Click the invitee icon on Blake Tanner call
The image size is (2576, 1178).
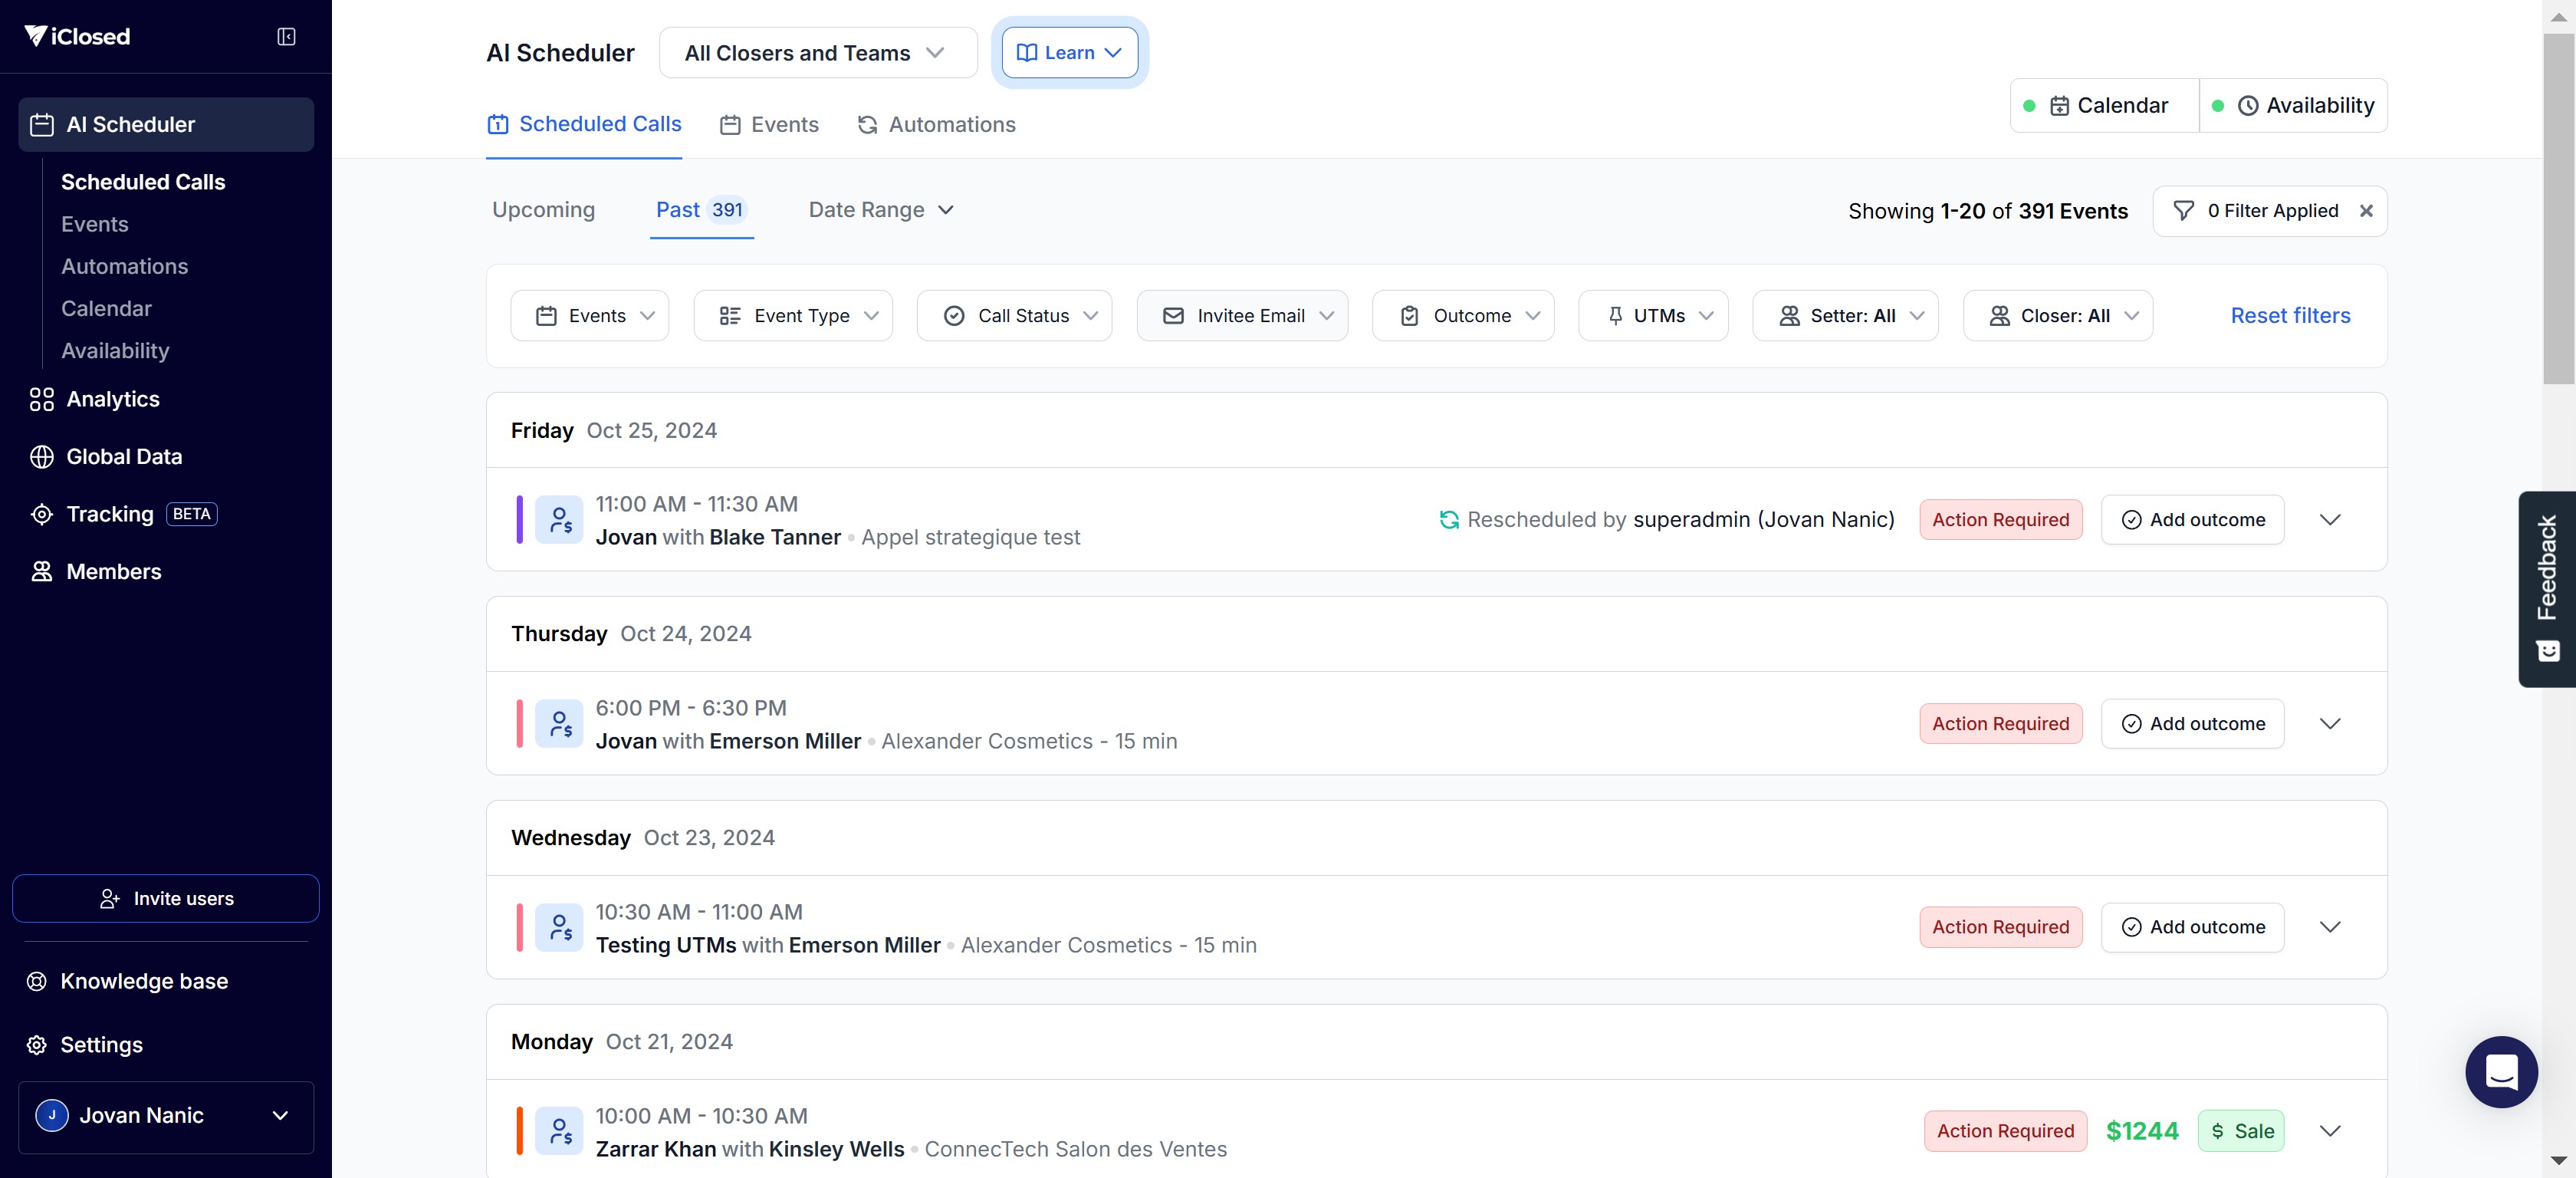point(559,520)
